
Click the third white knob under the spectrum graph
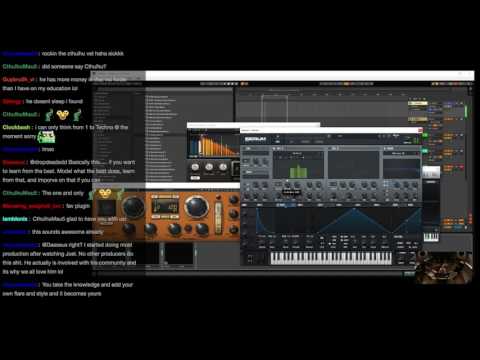click(x=223, y=167)
